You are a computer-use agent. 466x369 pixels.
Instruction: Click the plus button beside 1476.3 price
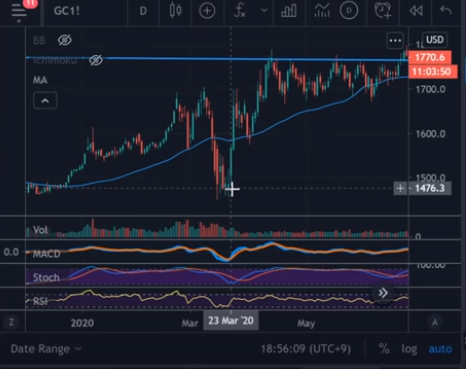point(400,188)
